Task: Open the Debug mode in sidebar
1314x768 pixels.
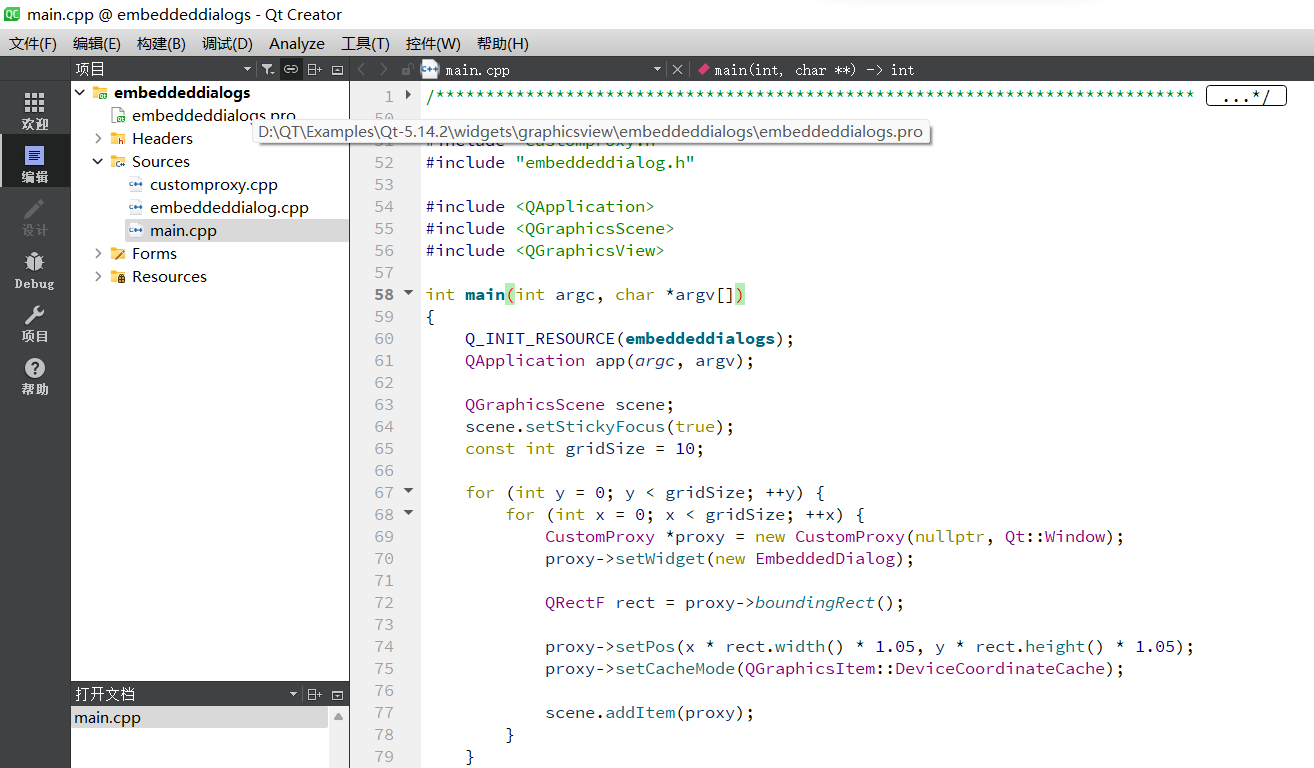Action: click(35, 270)
